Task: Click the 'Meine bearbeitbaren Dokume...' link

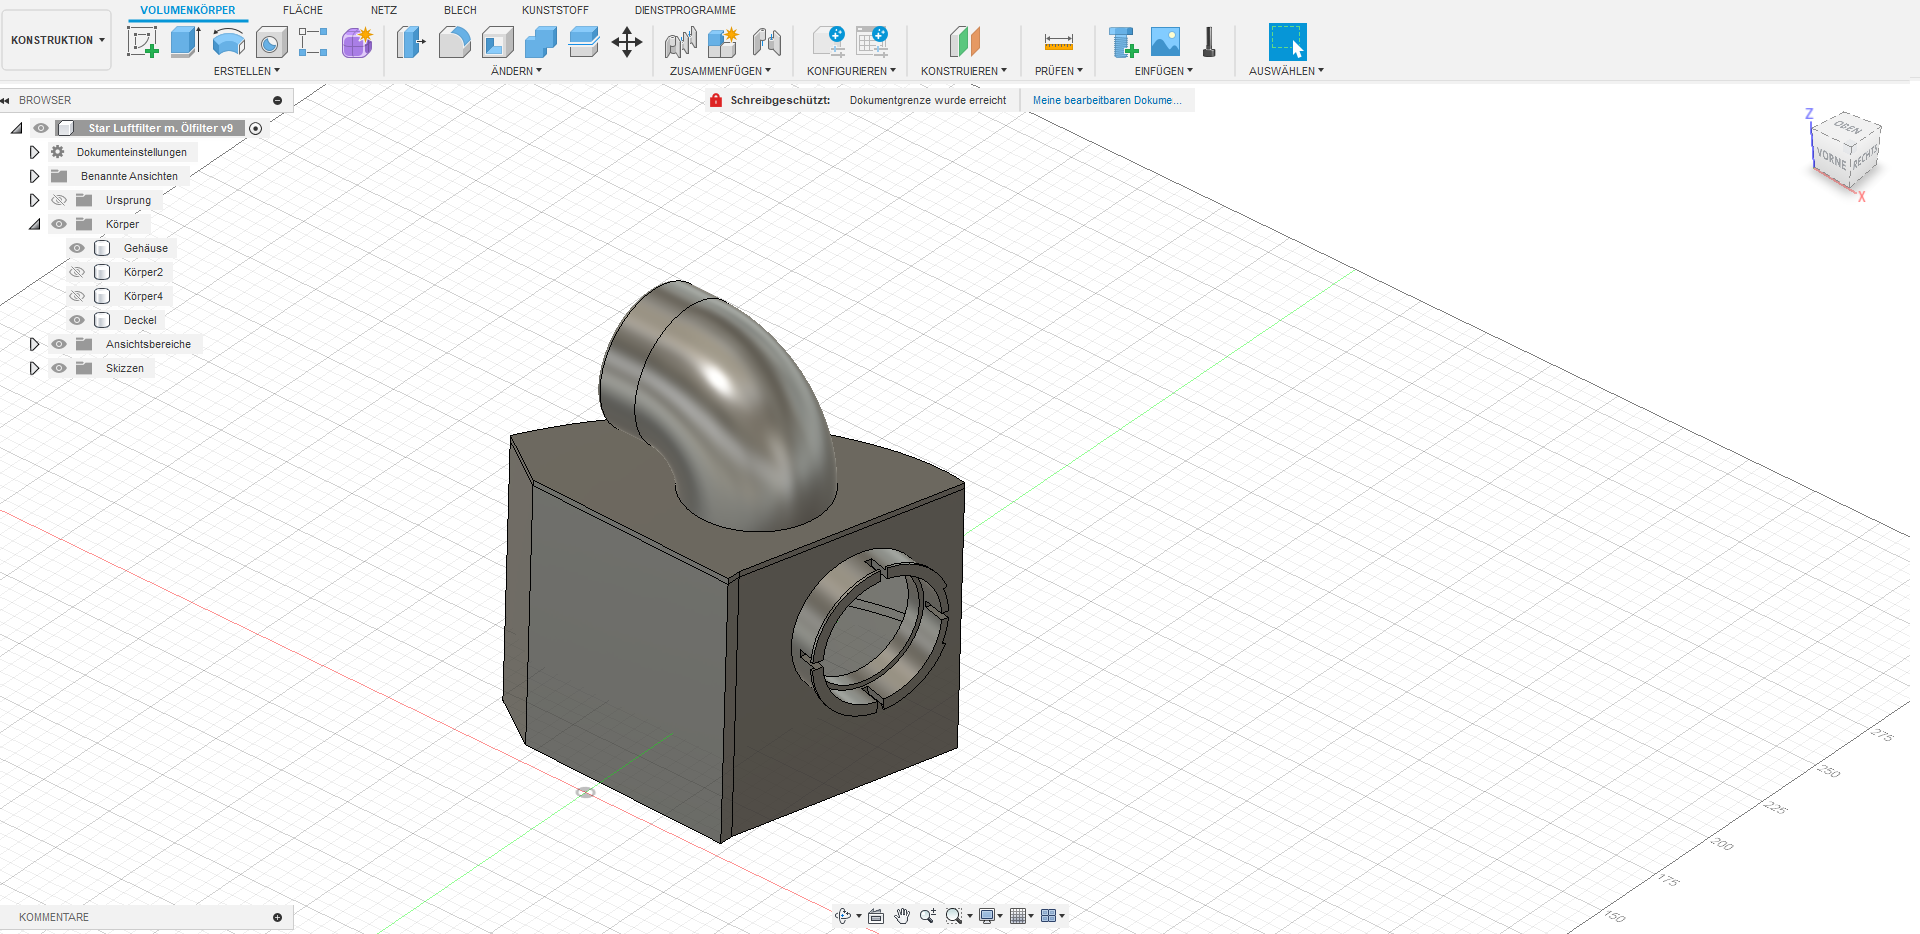Action: point(1106,100)
